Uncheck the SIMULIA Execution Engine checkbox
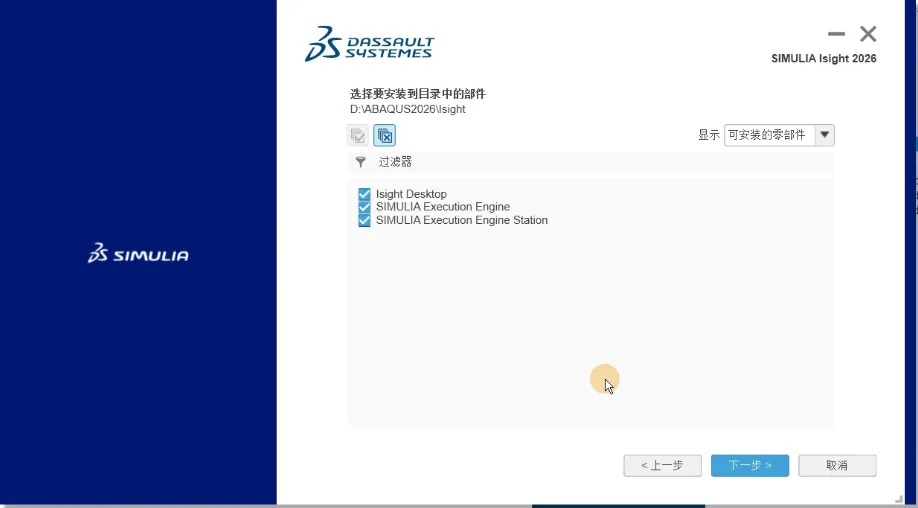Screen dimensions: 918x508 [364, 207]
